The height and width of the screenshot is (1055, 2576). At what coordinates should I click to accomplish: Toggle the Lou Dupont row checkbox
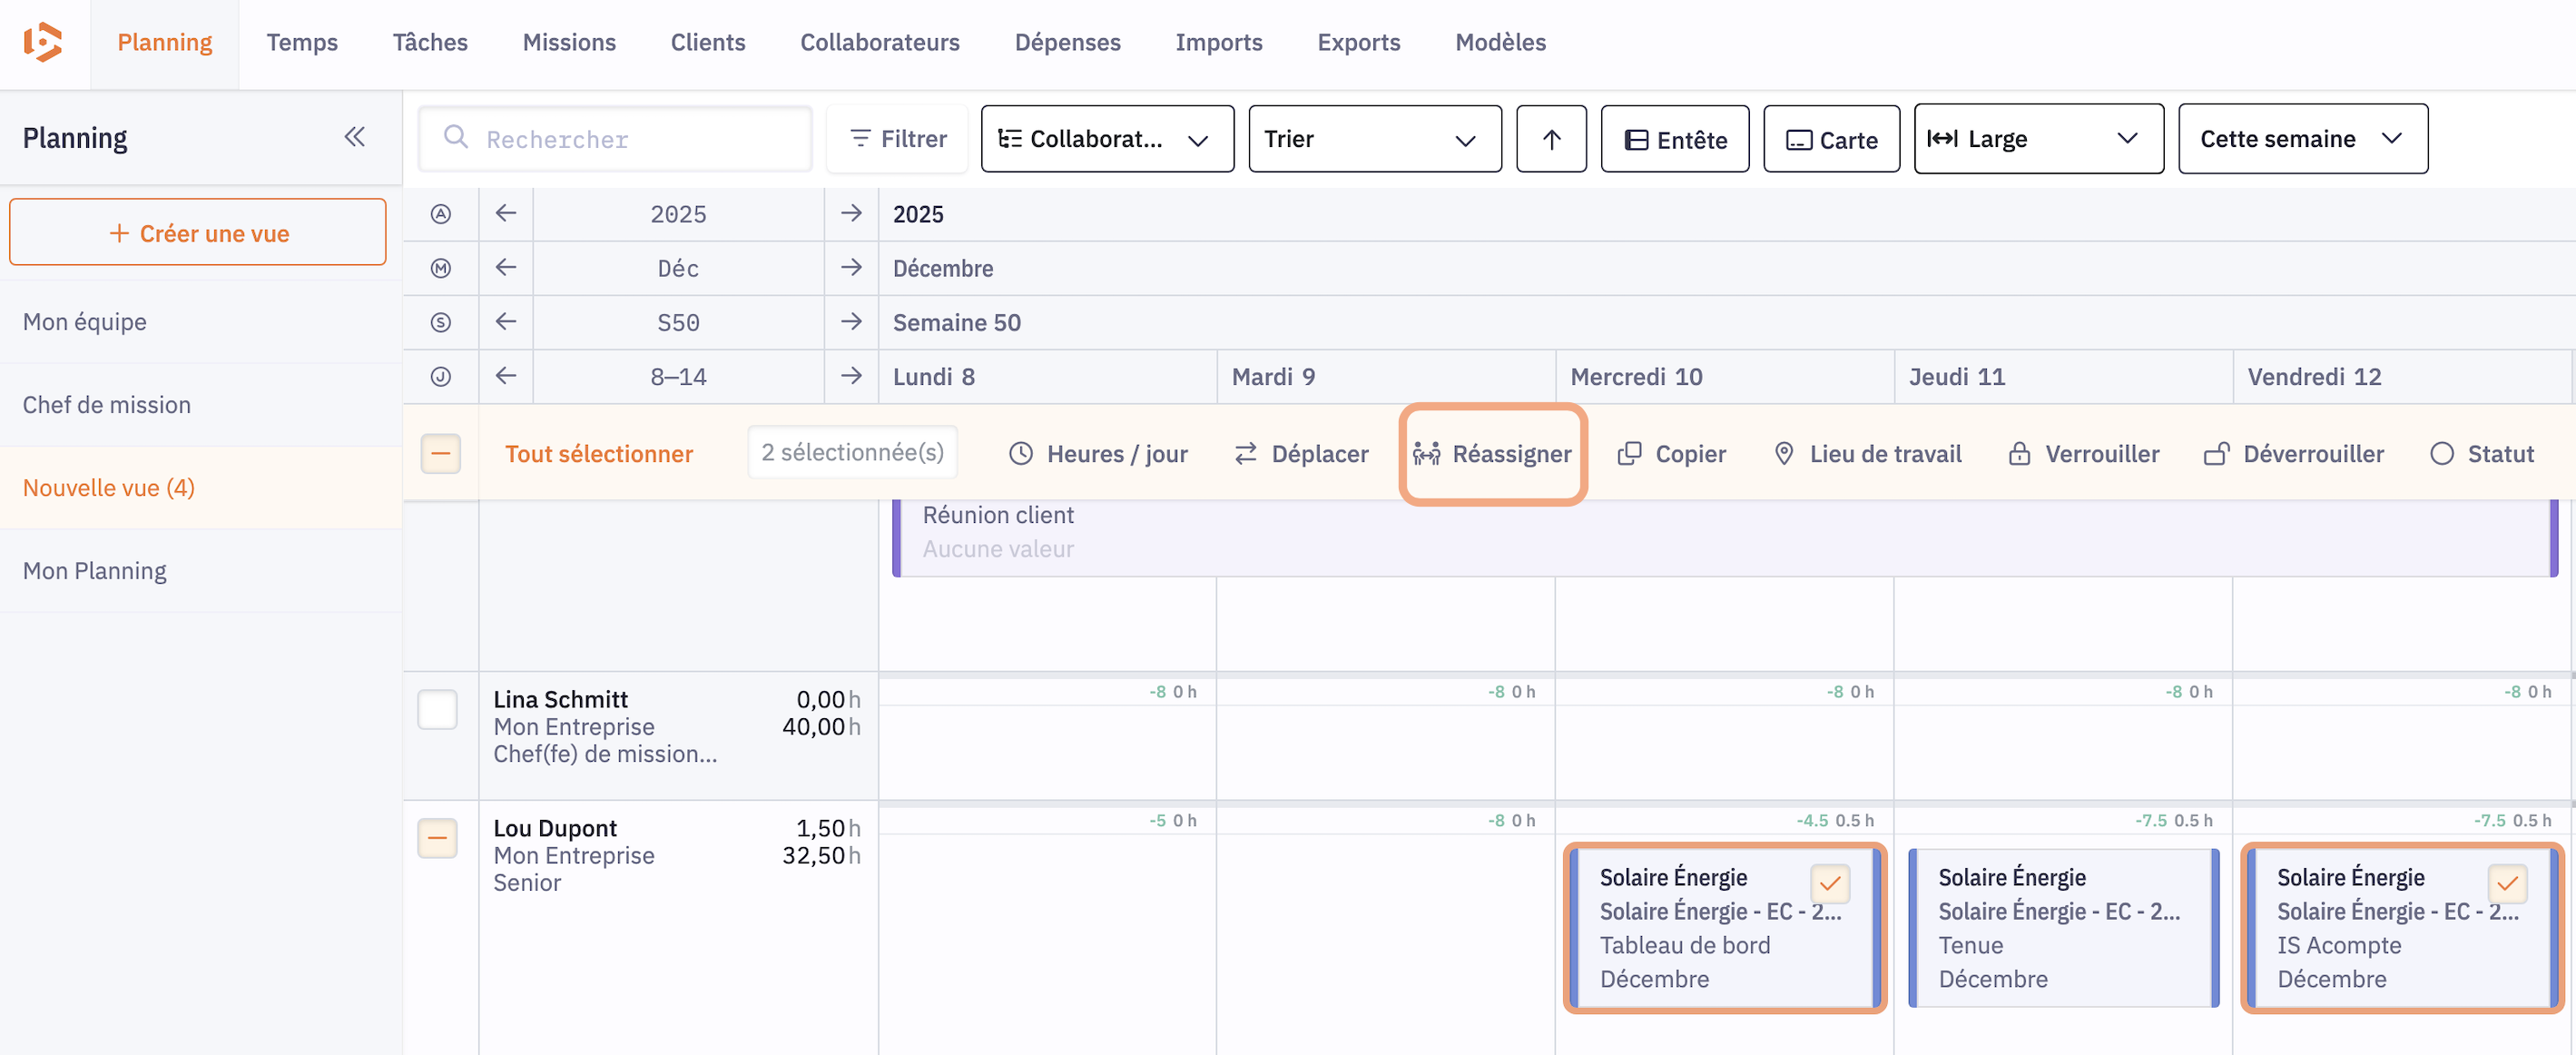click(437, 838)
